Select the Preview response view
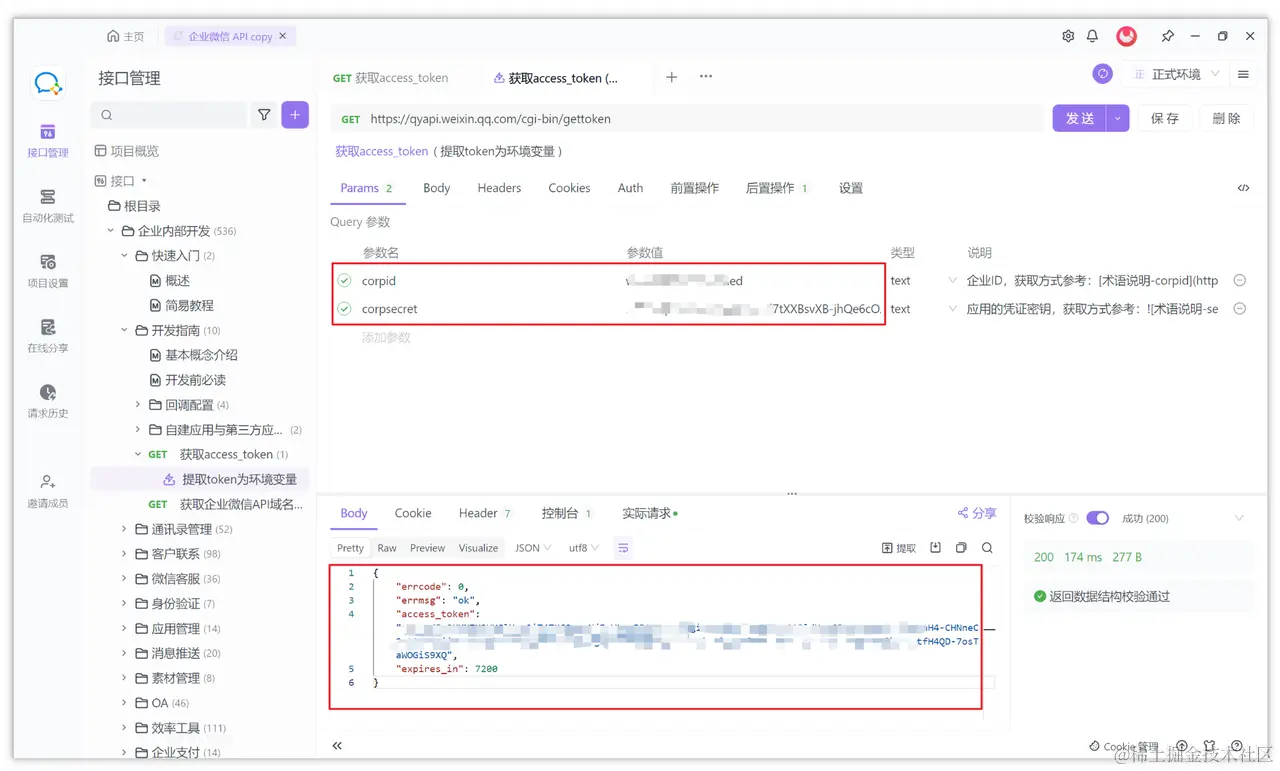Image resolution: width=1280 pixels, height=771 pixels. coord(427,548)
